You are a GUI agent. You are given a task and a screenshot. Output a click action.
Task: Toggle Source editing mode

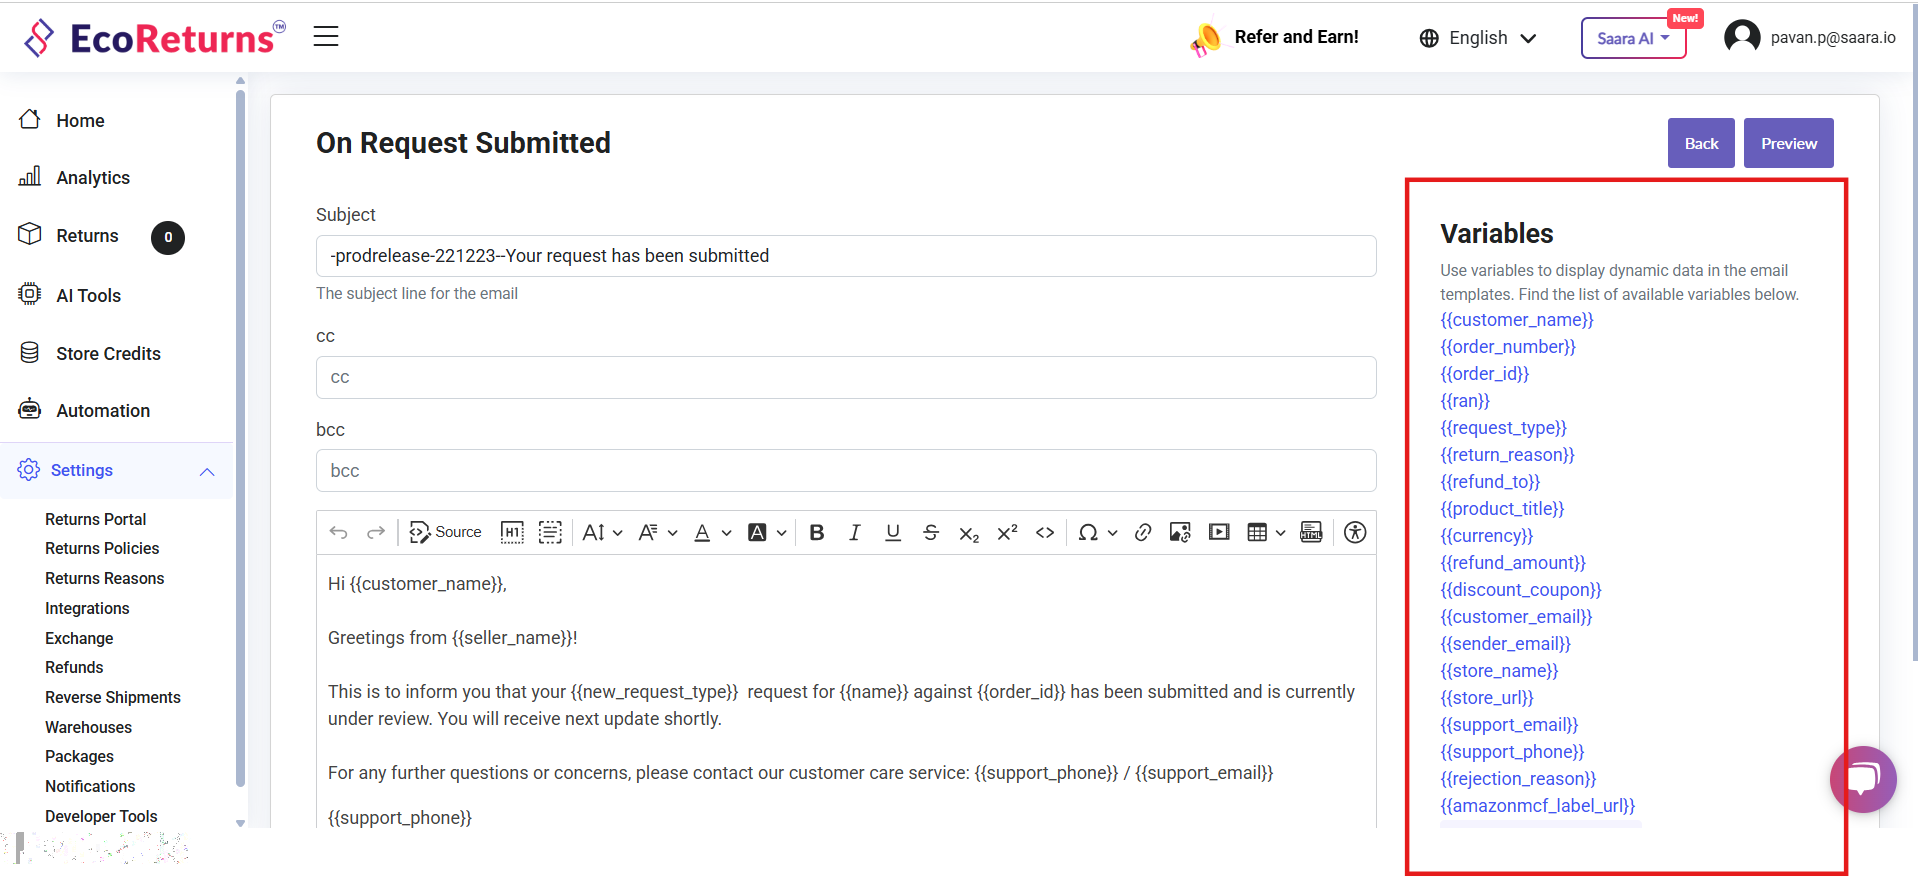tap(446, 533)
